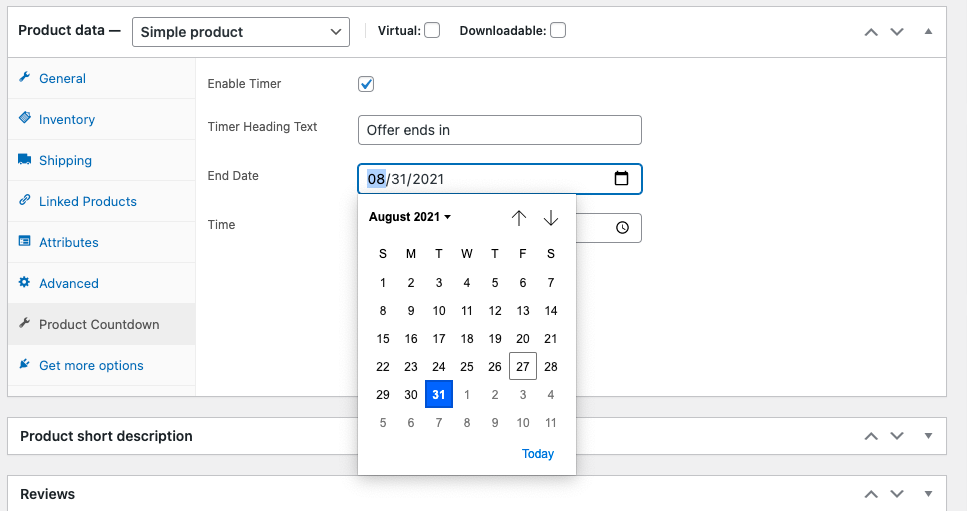This screenshot has width=967, height=511.
Task: Open the calendar picker icon in End Date
Action: (621, 179)
